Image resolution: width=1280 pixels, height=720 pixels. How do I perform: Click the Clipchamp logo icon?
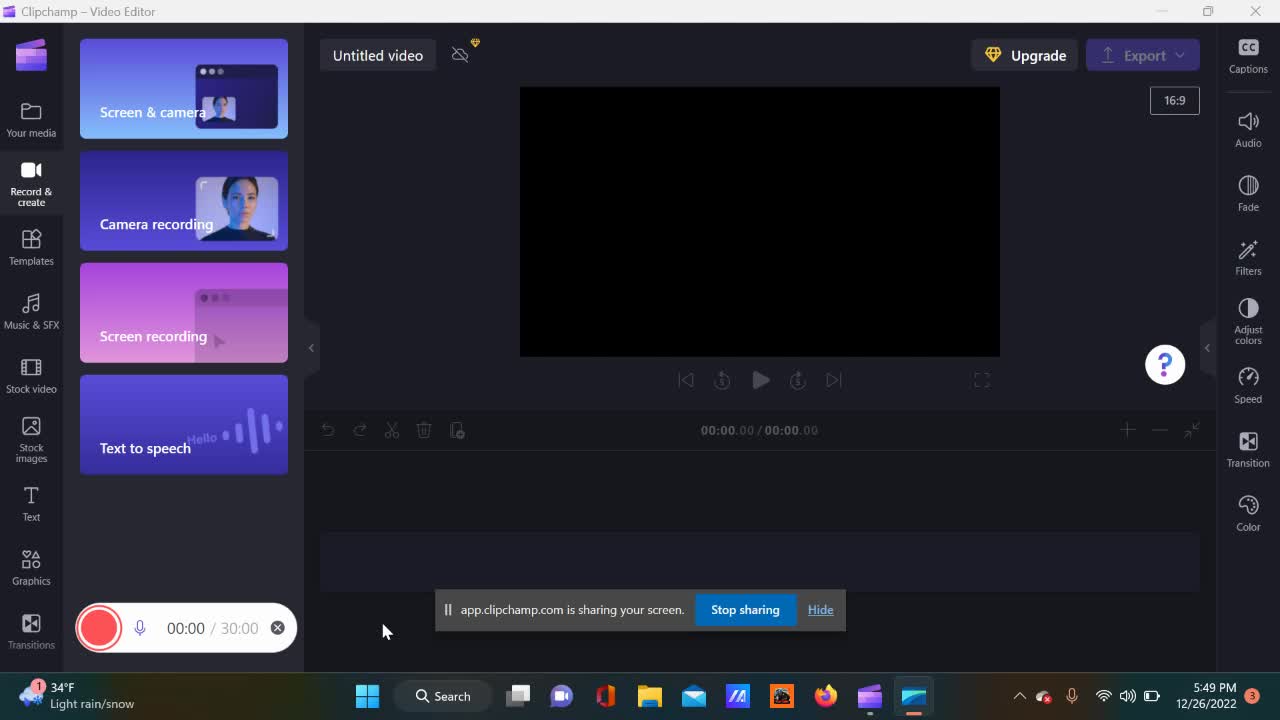[x=31, y=55]
